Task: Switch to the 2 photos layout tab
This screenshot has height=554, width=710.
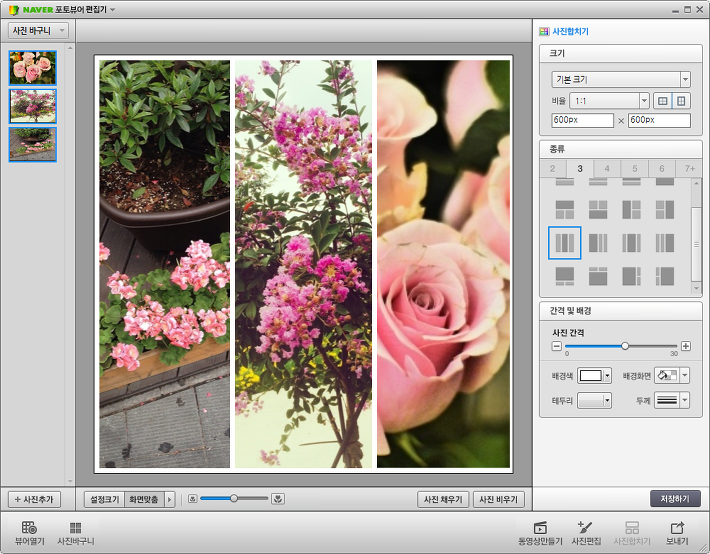Action: pyautogui.click(x=553, y=169)
